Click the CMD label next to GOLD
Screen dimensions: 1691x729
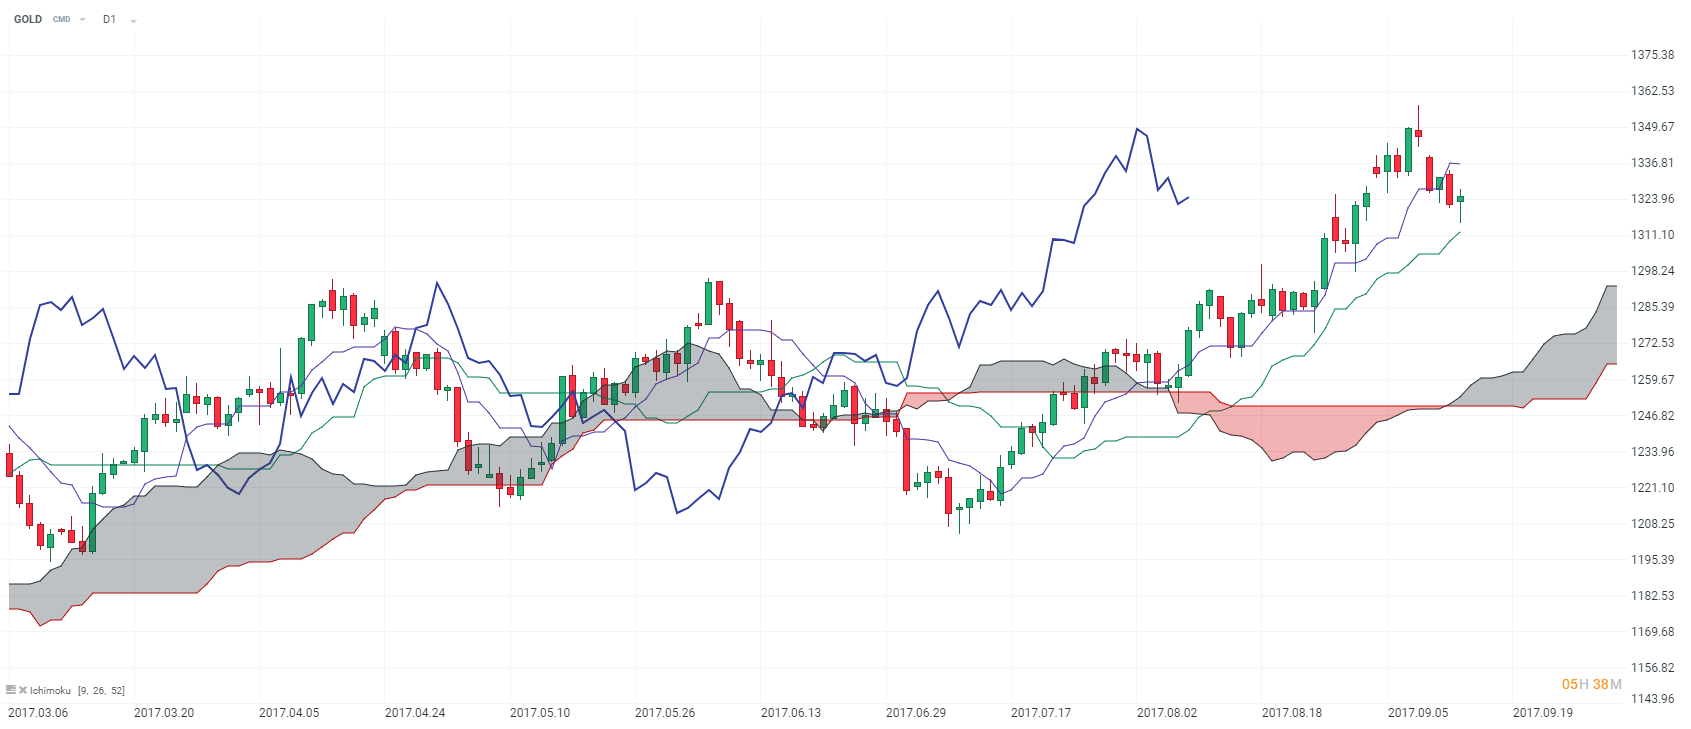pyautogui.click(x=62, y=19)
